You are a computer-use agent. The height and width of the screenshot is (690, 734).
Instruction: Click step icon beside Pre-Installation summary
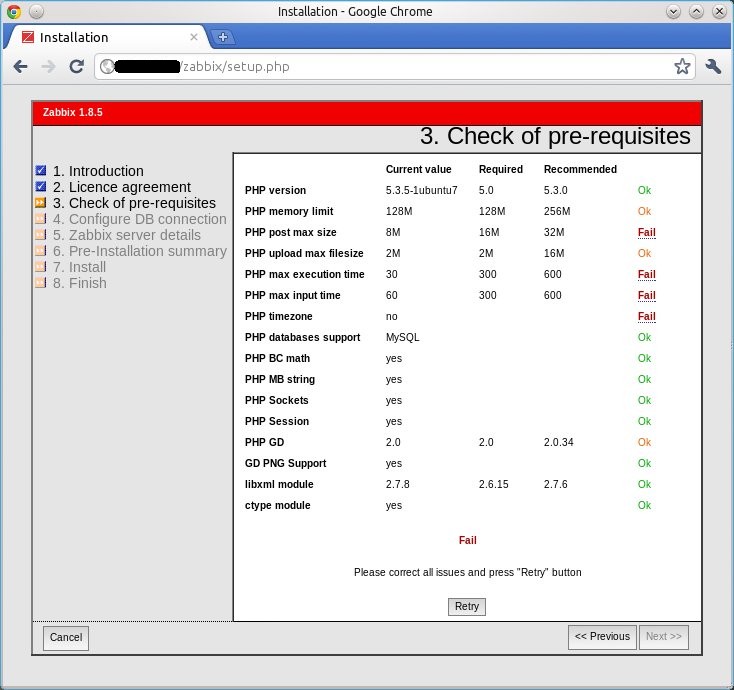[41, 250]
